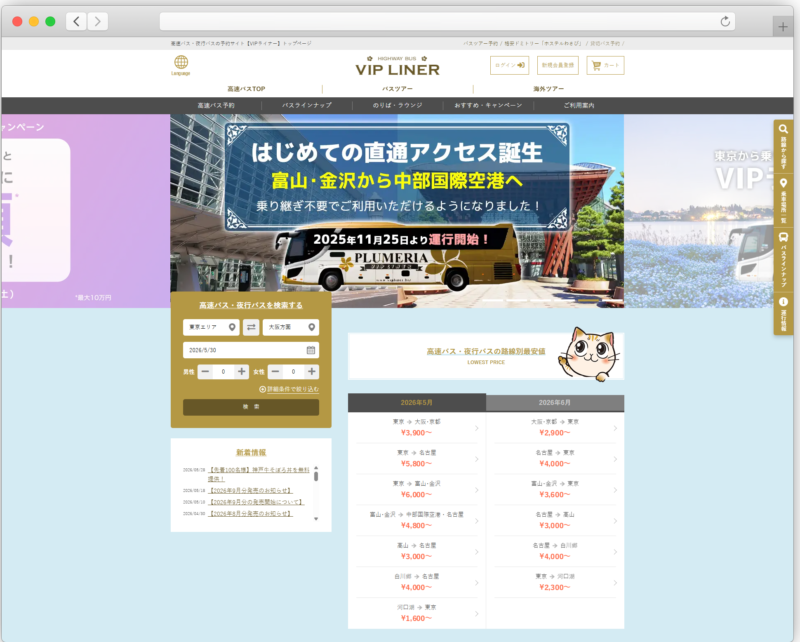Image resolution: width=800 pixels, height=642 pixels.
Task: Select the バスツアー tab
Action: coord(397,89)
